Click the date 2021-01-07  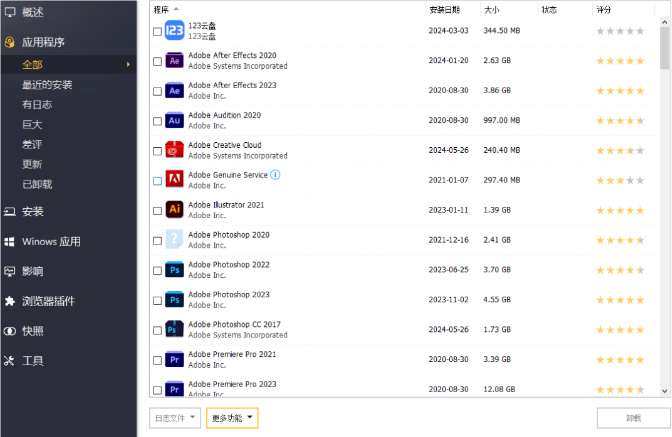click(x=448, y=180)
